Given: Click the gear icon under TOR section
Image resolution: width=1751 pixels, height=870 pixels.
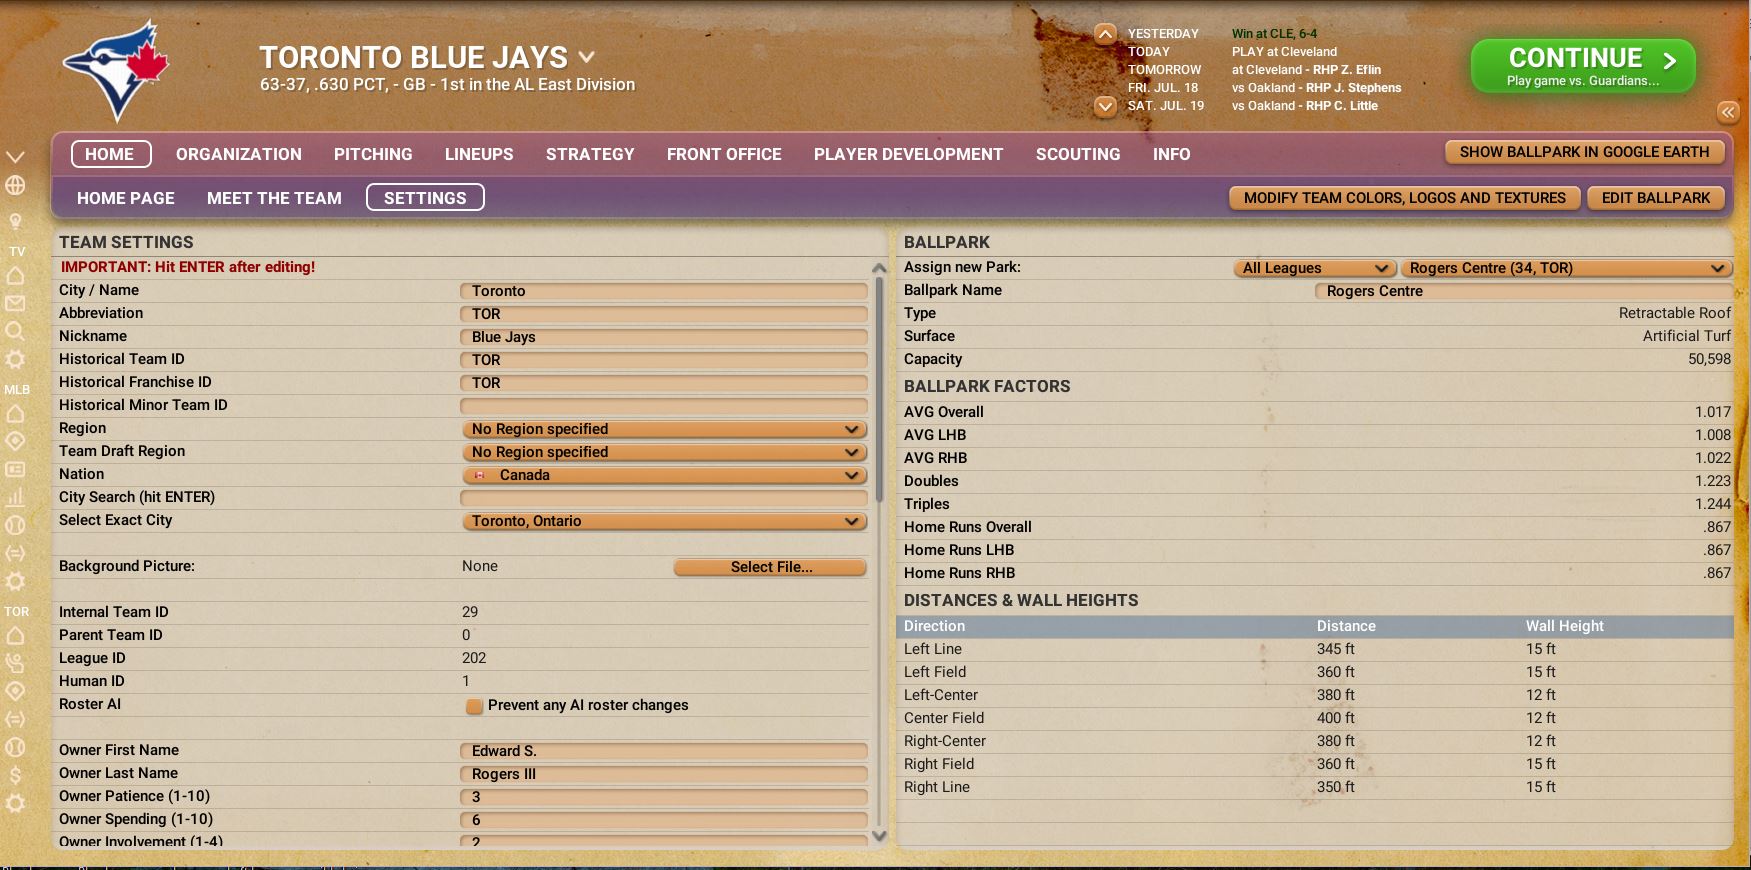Looking at the screenshot, I should (15, 803).
